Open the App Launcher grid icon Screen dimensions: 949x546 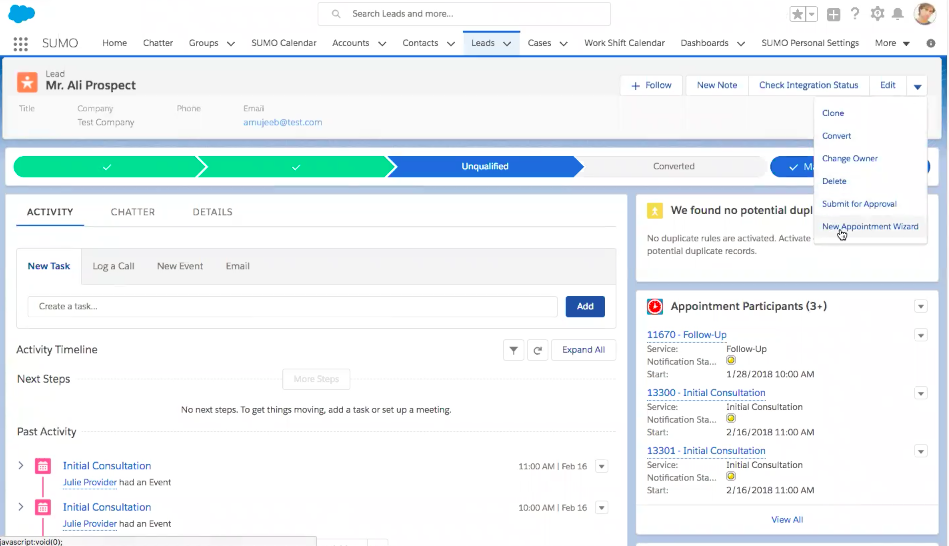[x=21, y=44]
